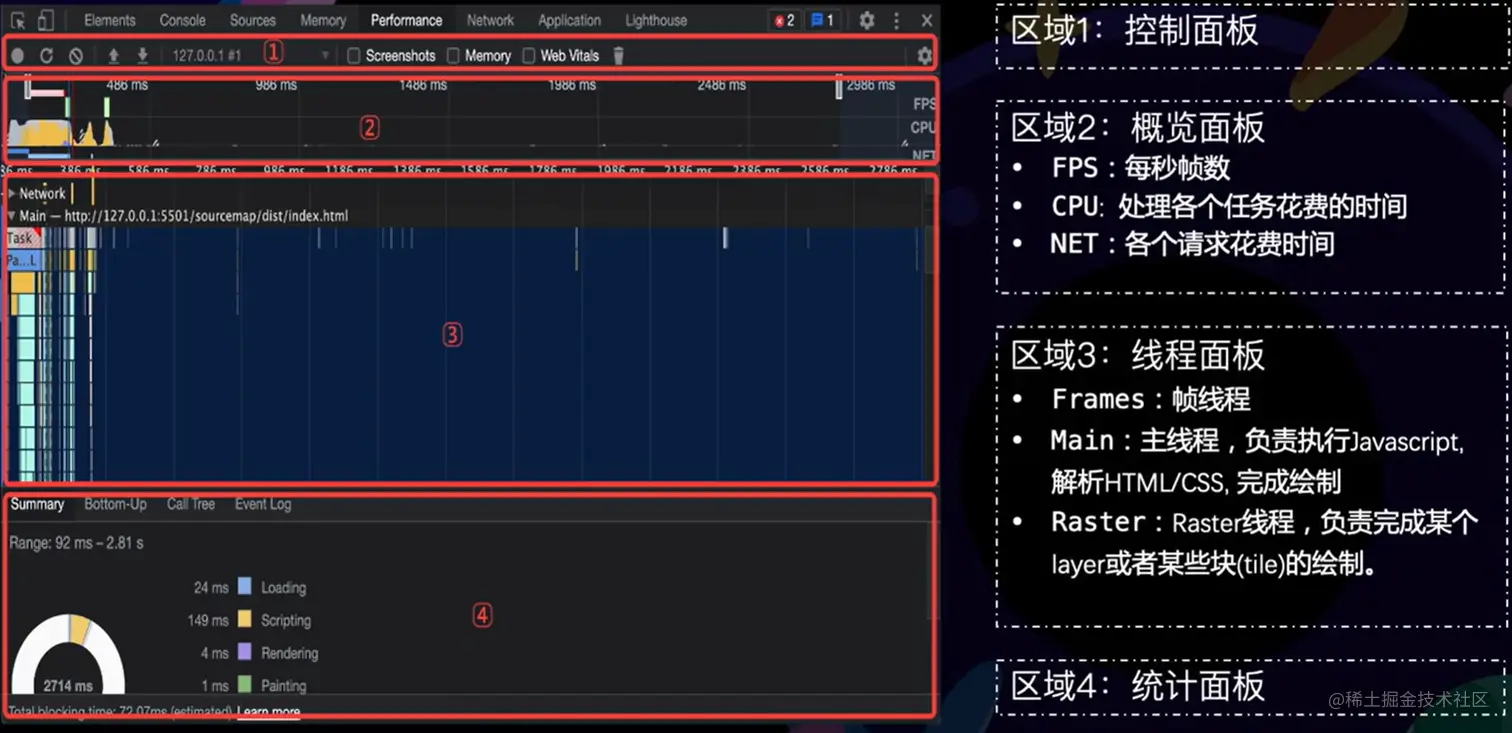
Task: Clear recordings using the block icon
Action: pyautogui.click(x=76, y=56)
